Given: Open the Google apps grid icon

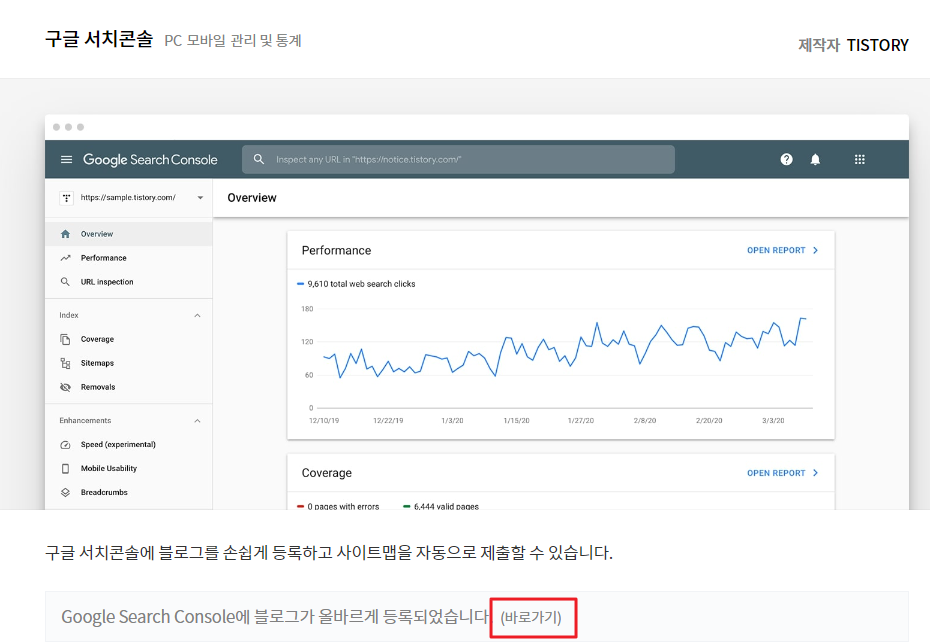Looking at the screenshot, I should (859, 159).
